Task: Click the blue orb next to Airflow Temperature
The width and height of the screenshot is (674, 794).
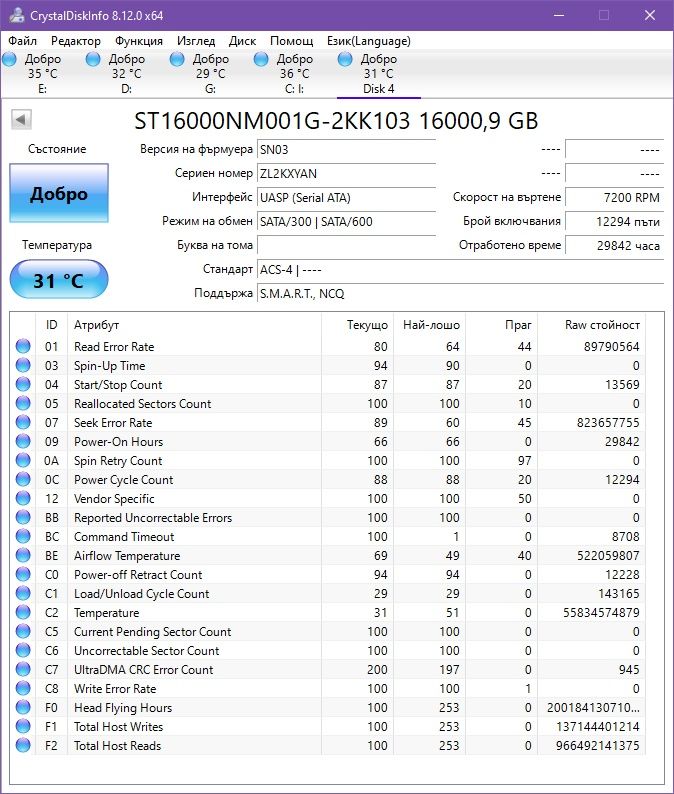Action: [x=23, y=555]
